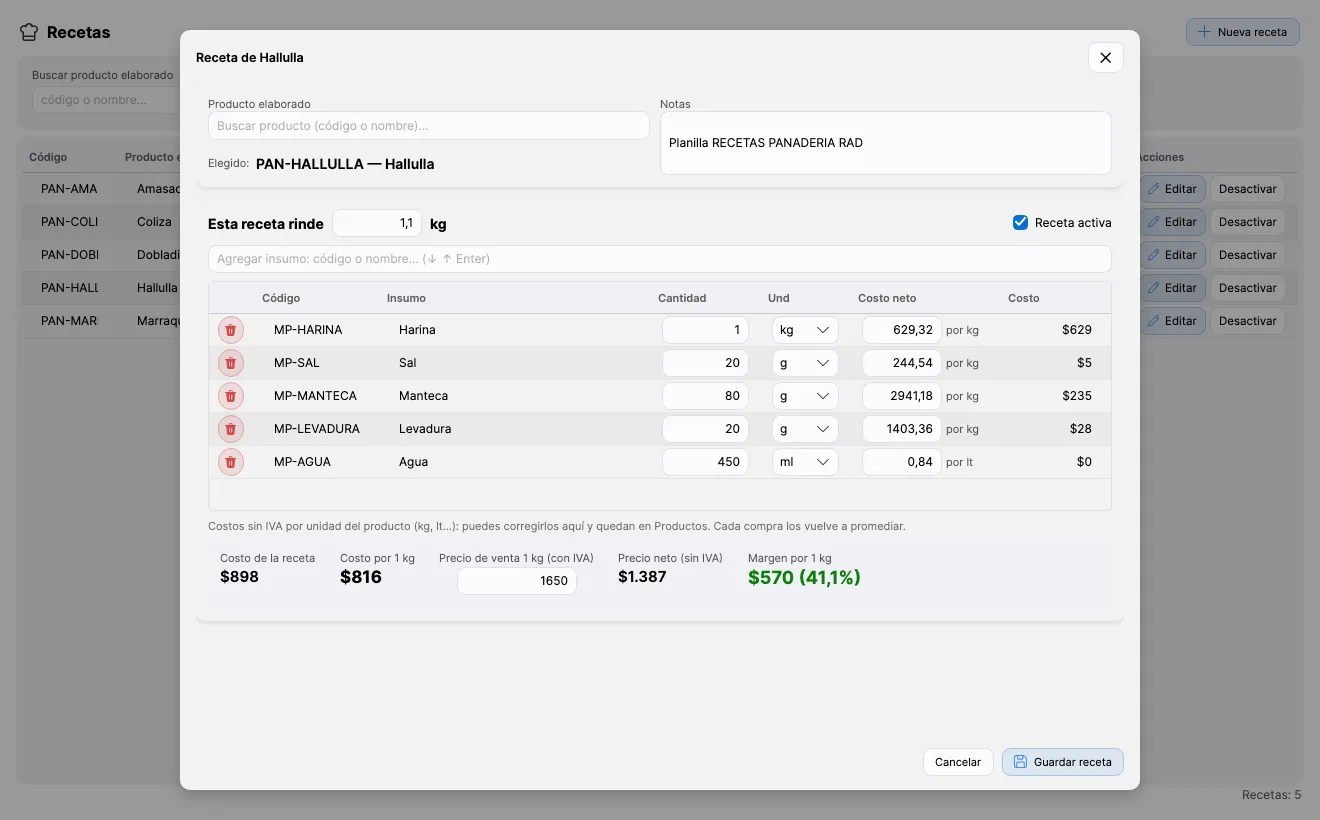Image resolution: width=1320 pixels, height=820 pixels.
Task: Focus the Agregar insumo search box
Action: [x=660, y=259]
